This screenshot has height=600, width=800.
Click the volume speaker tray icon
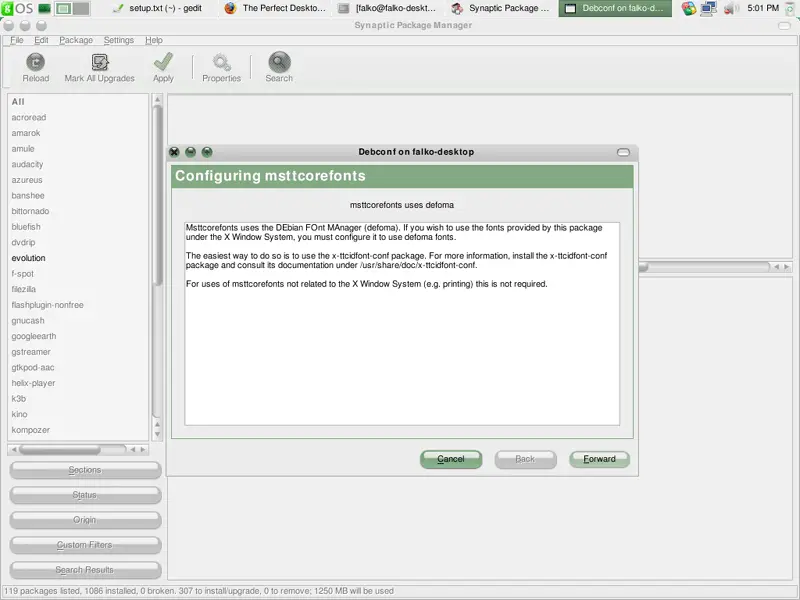click(x=730, y=8)
